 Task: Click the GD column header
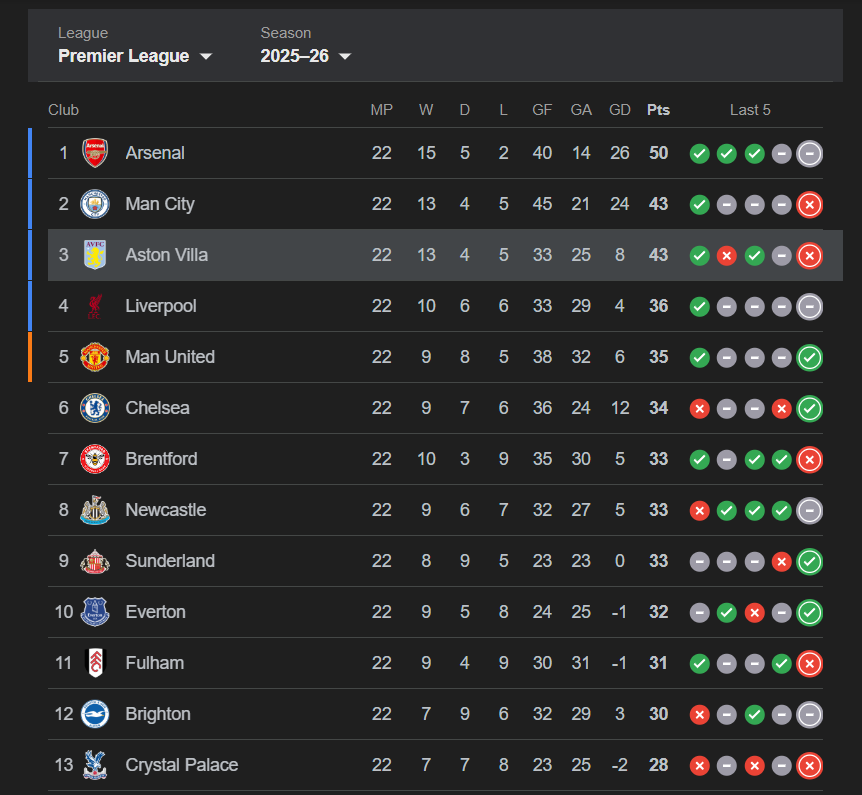[620, 110]
